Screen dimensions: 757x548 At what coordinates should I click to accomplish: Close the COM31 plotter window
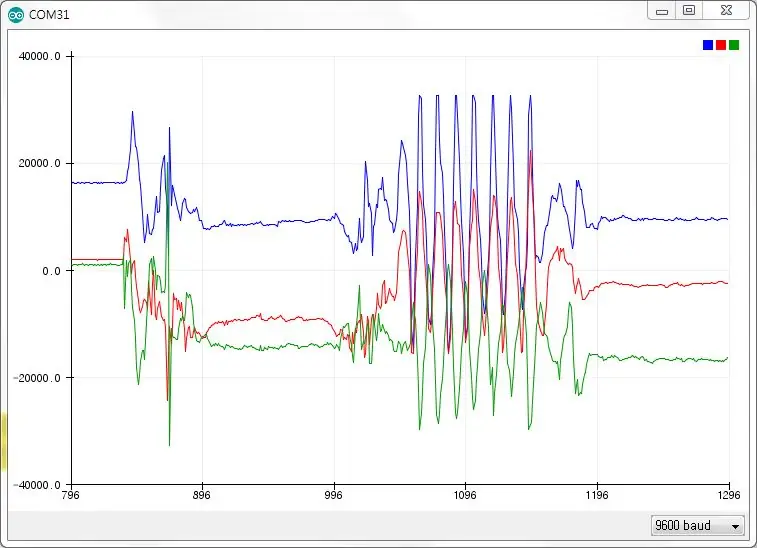click(726, 11)
